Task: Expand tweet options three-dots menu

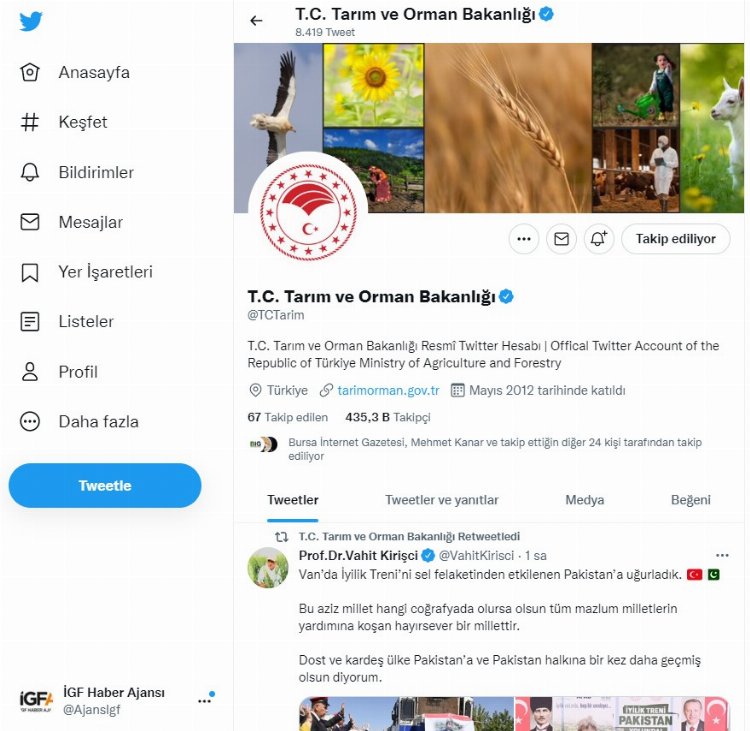Action: click(x=722, y=555)
